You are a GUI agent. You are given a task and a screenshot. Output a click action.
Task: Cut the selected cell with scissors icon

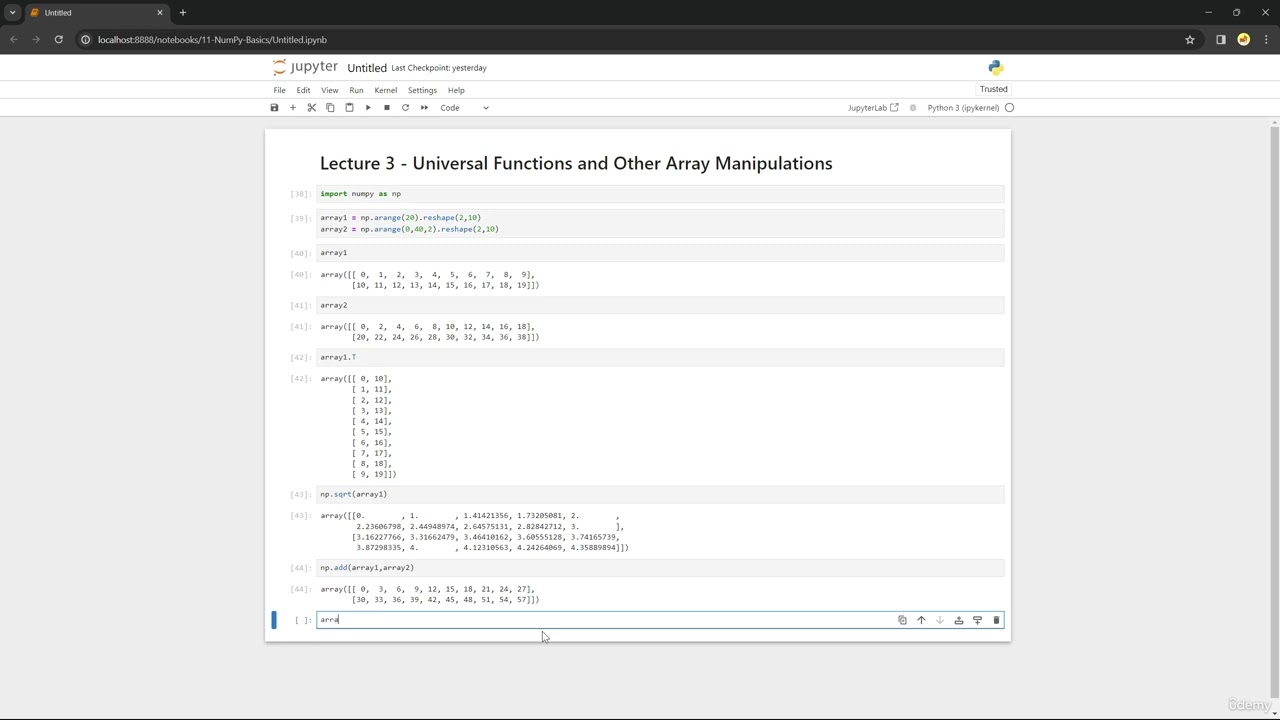(311, 107)
